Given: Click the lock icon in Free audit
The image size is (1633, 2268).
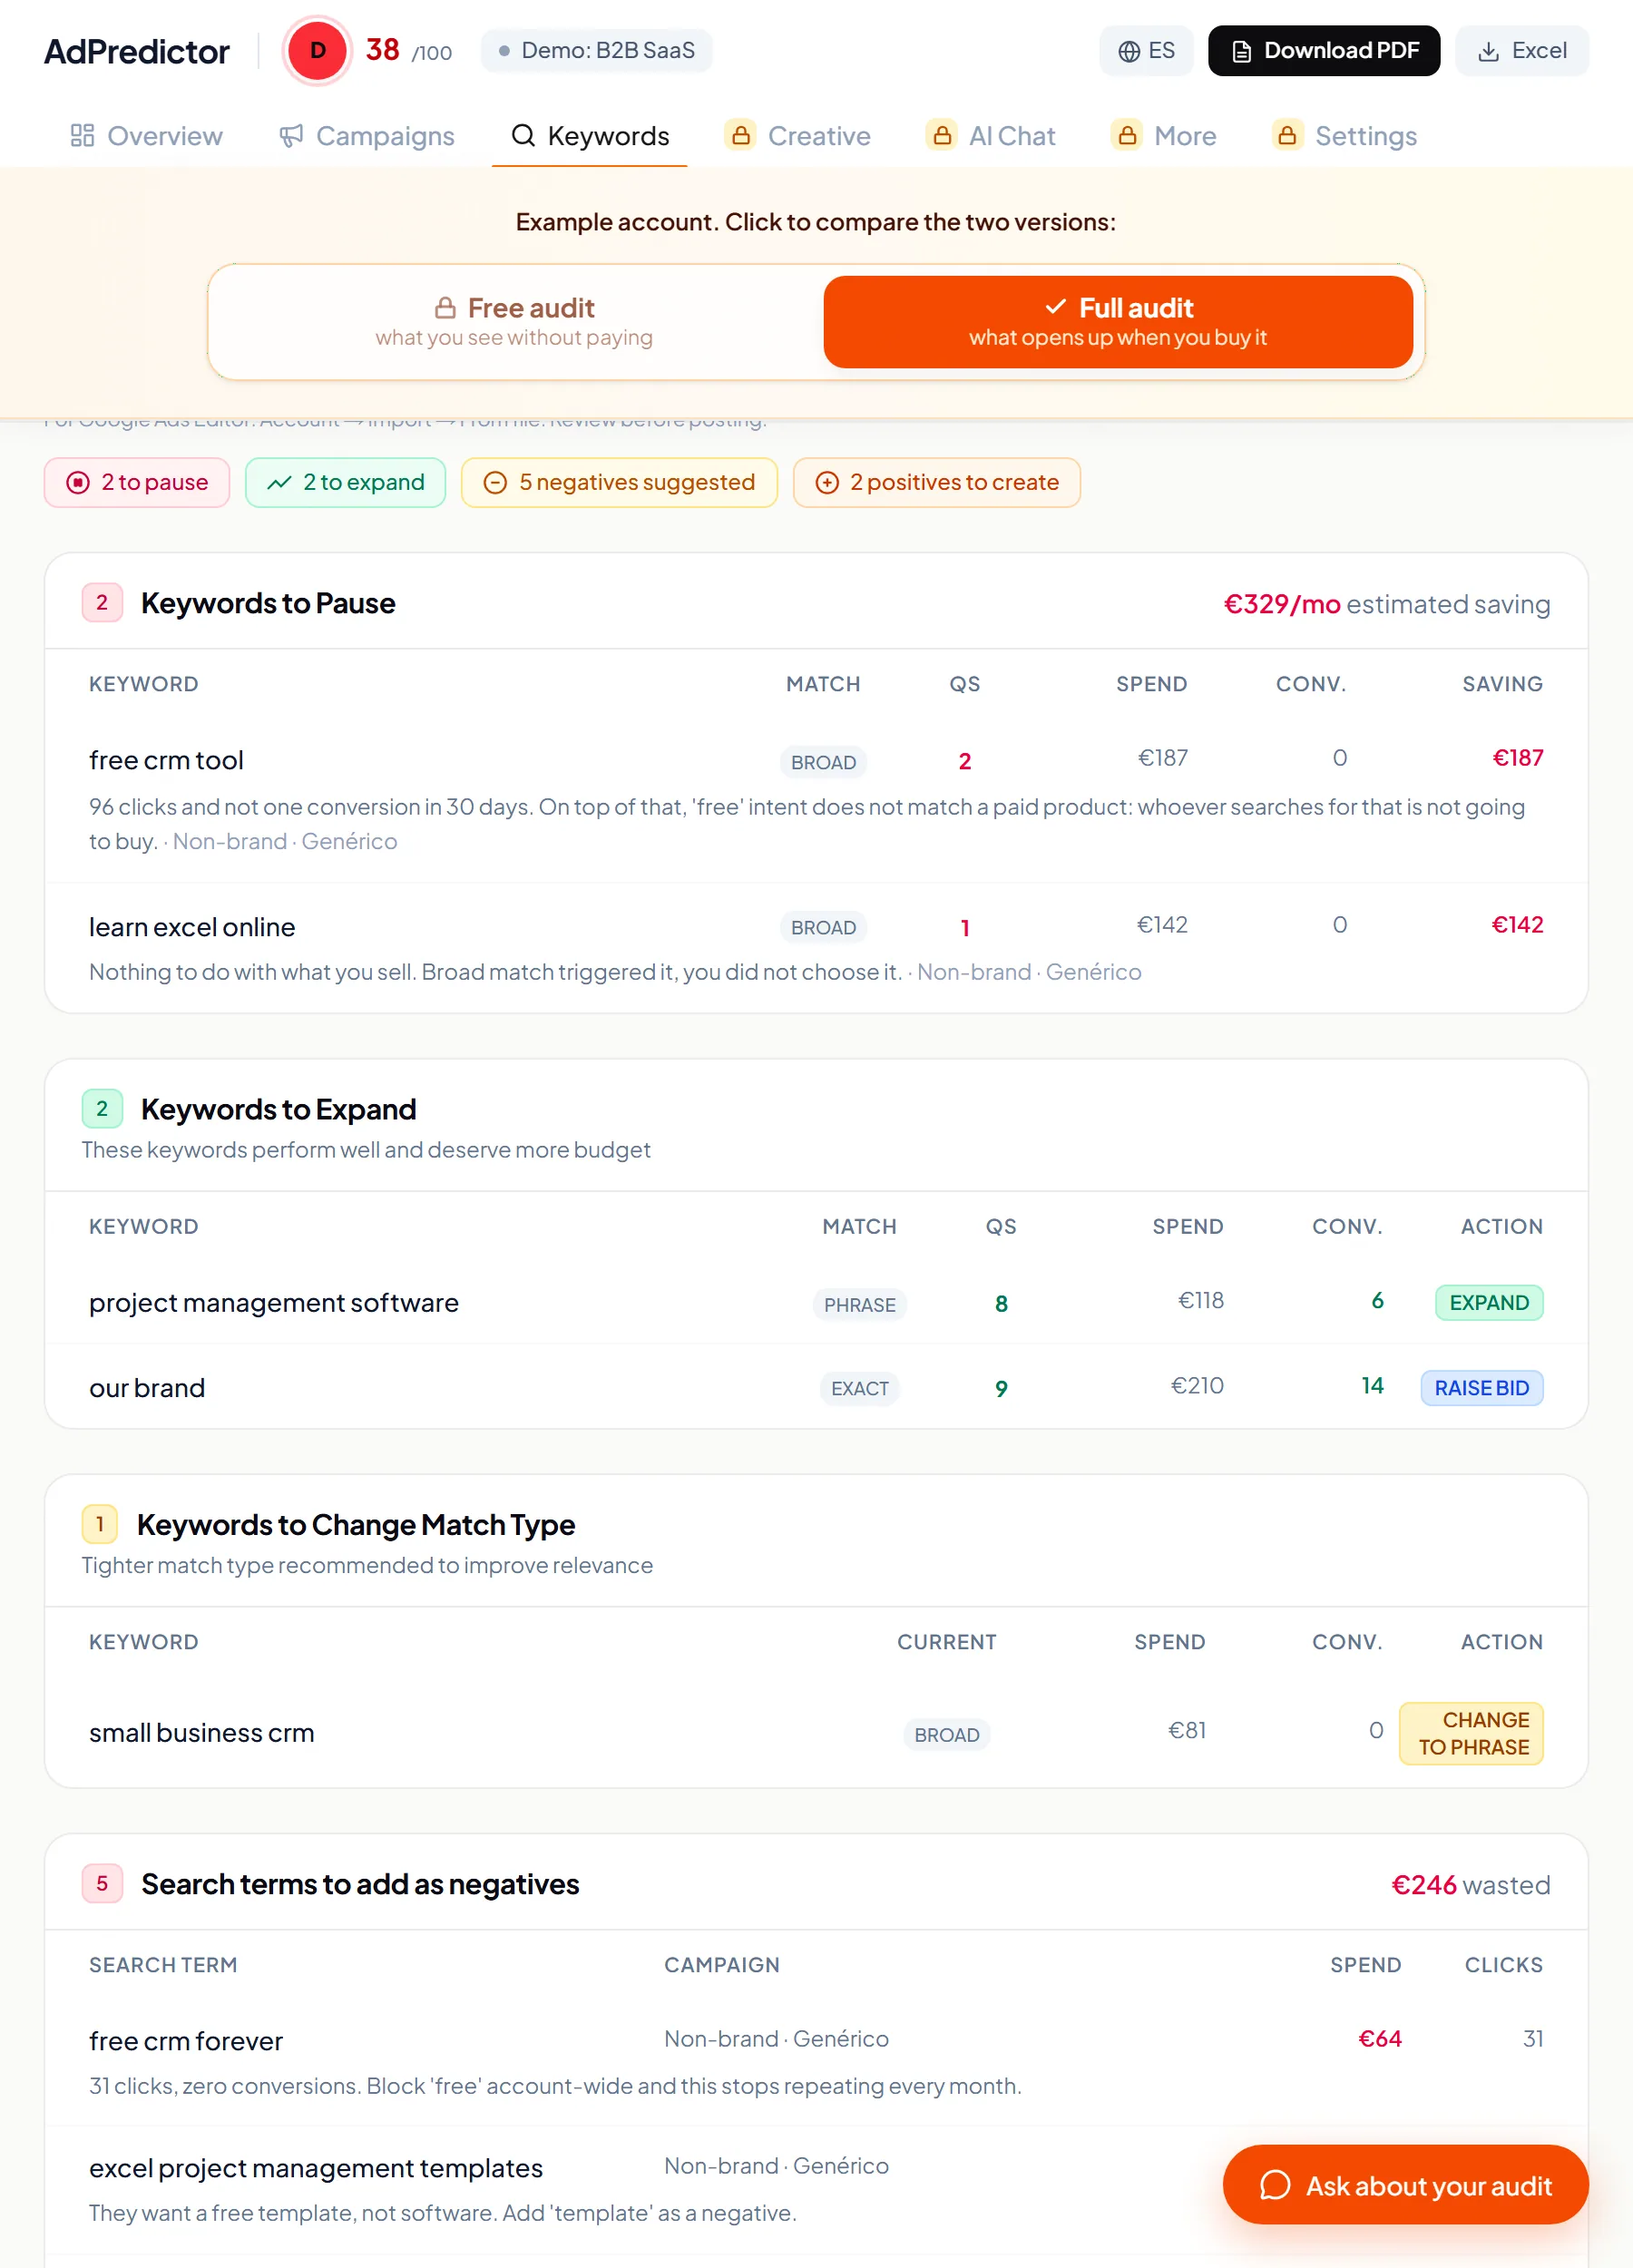Looking at the screenshot, I should click(x=446, y=308).
